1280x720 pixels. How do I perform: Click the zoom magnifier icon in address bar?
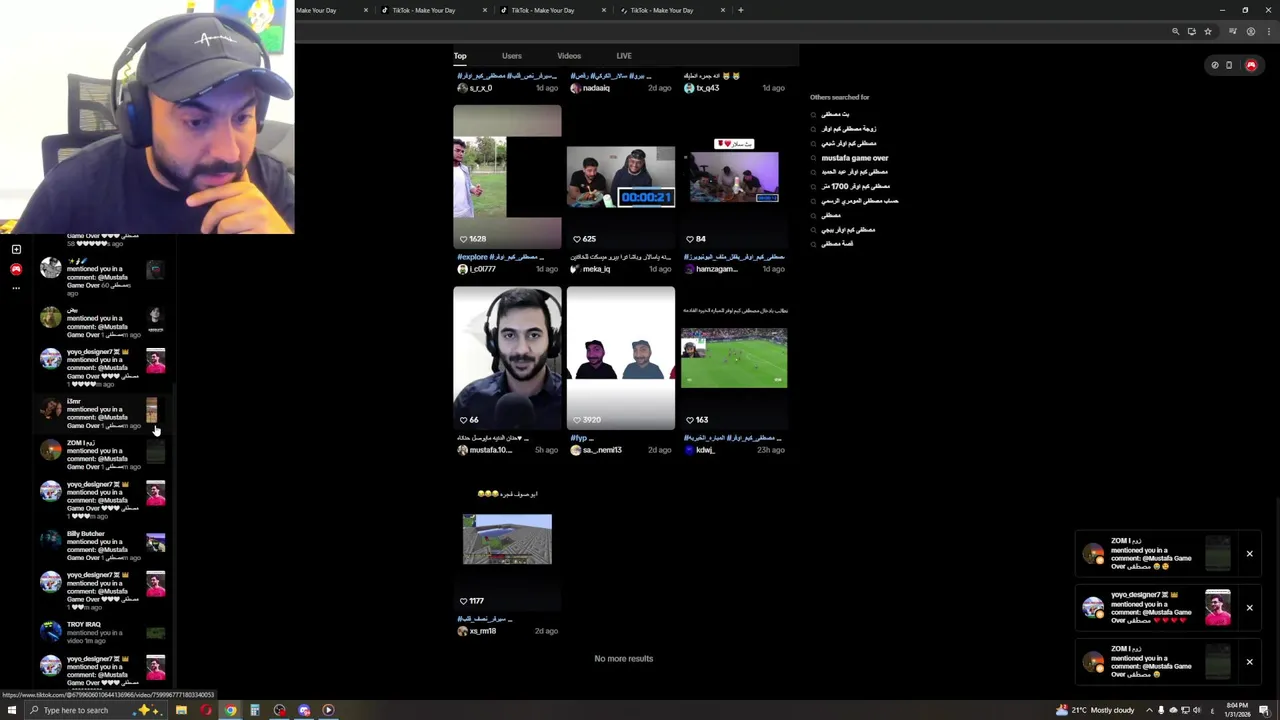(1176, 32)
